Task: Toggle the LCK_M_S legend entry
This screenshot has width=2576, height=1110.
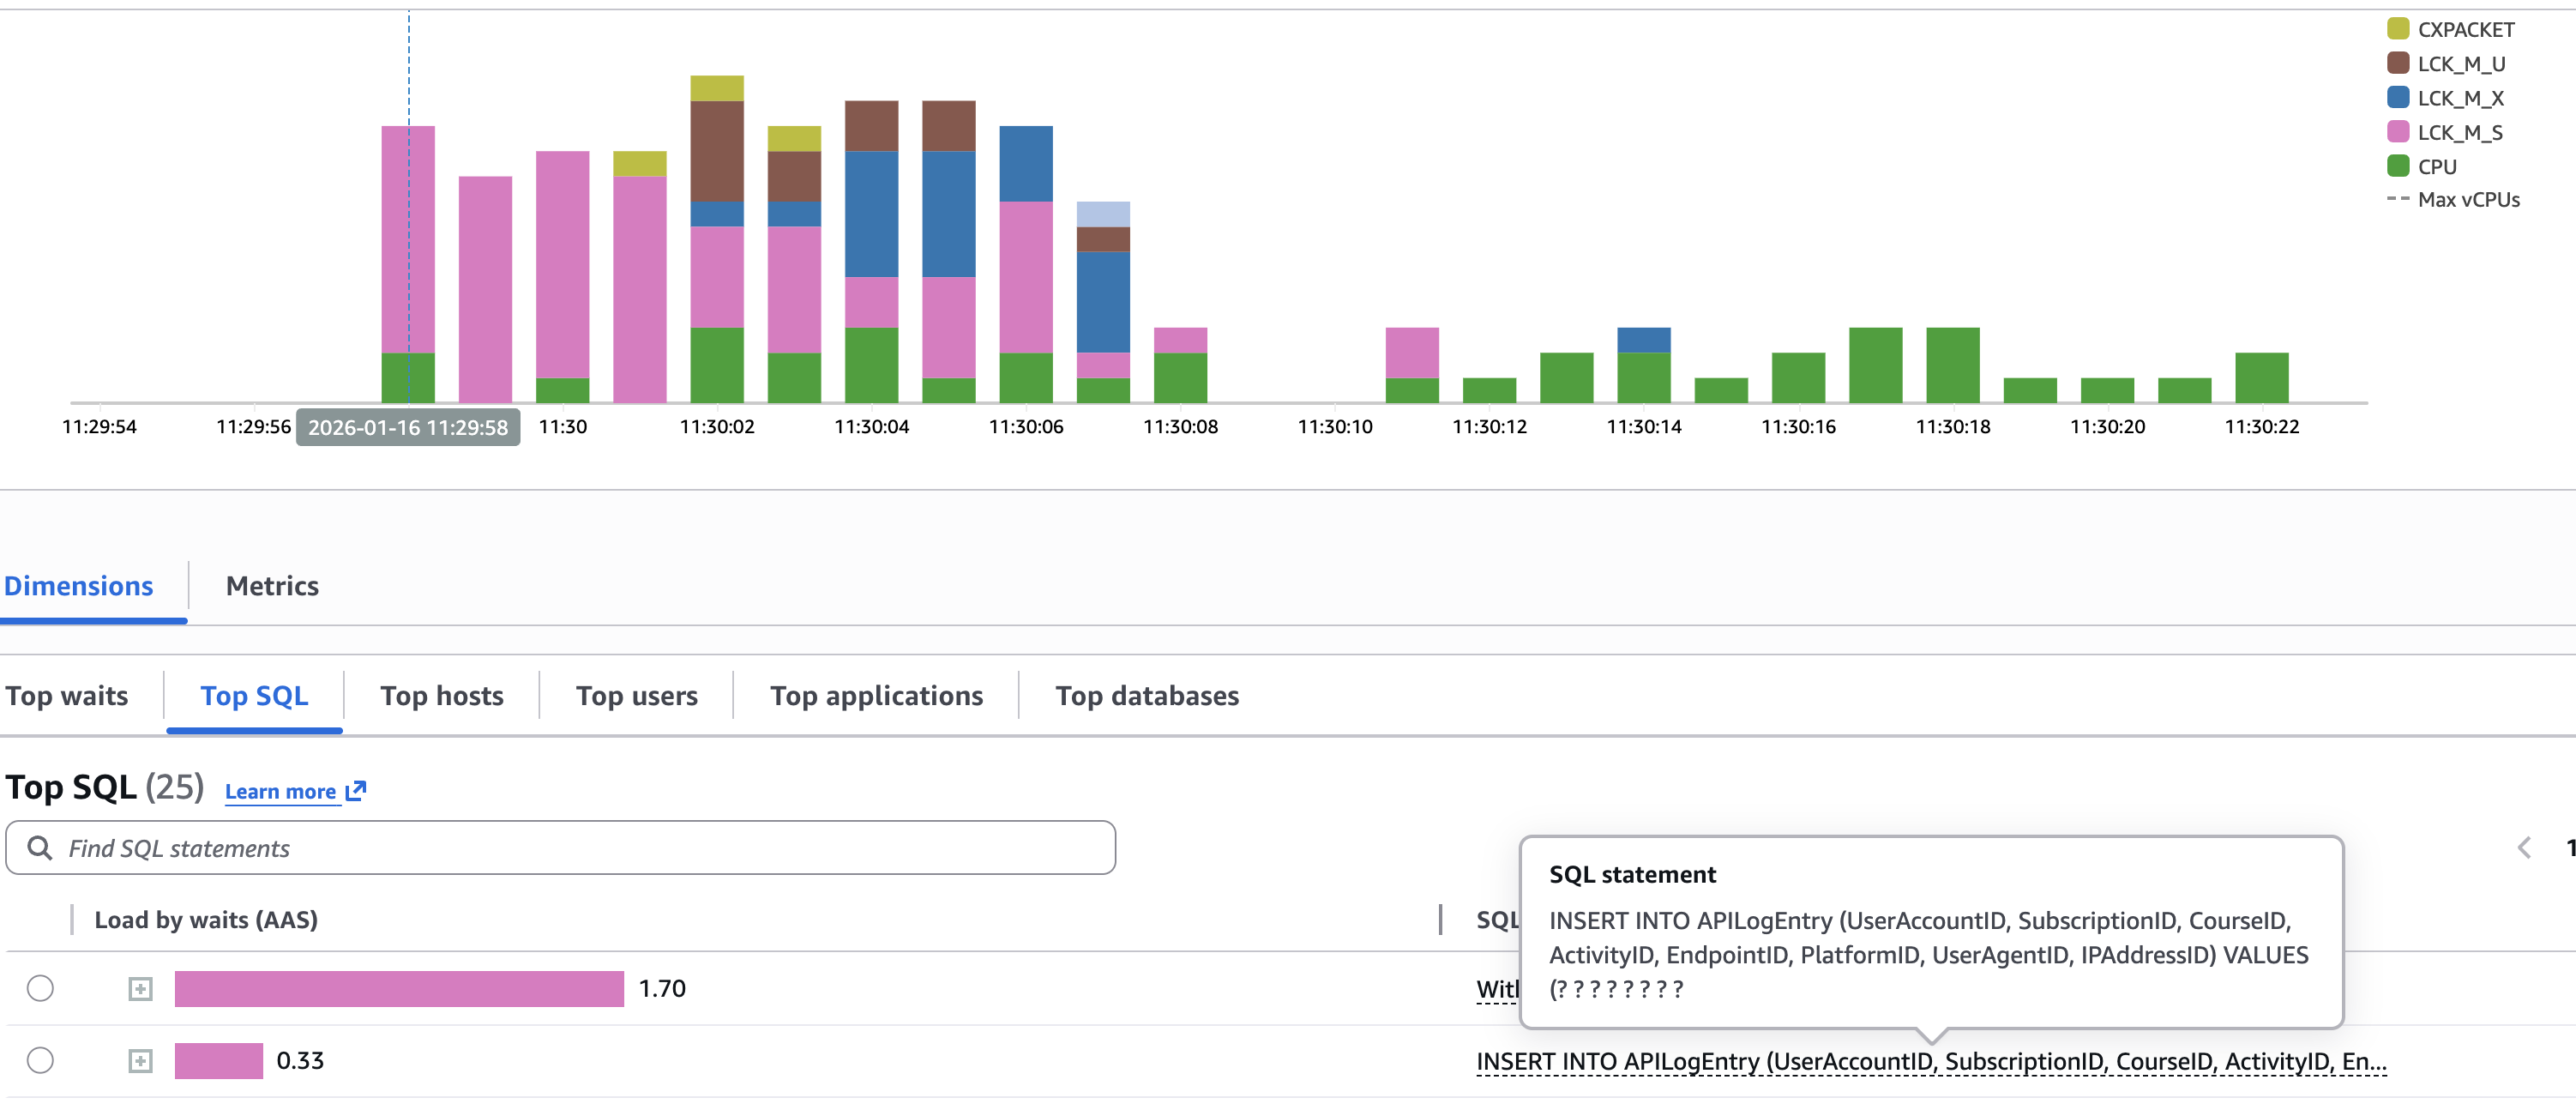Action: pyautogui.click(x=2459, y=132)
